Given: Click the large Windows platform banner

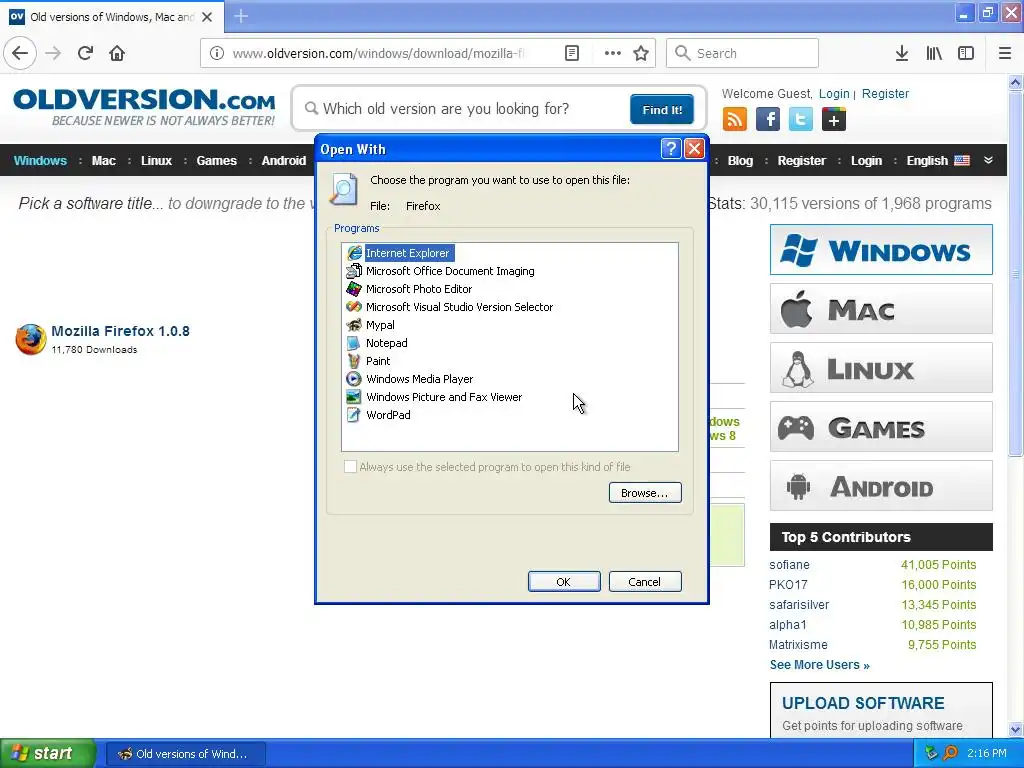Looking at the screenshot, I should point(881,249).
